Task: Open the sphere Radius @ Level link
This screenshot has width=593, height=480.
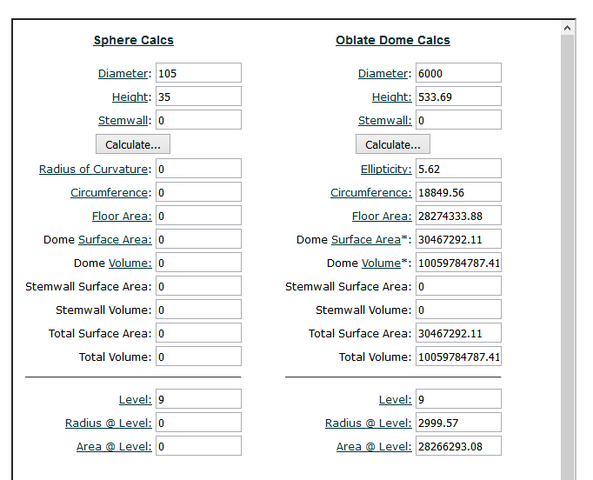Action: click(108, 423)
